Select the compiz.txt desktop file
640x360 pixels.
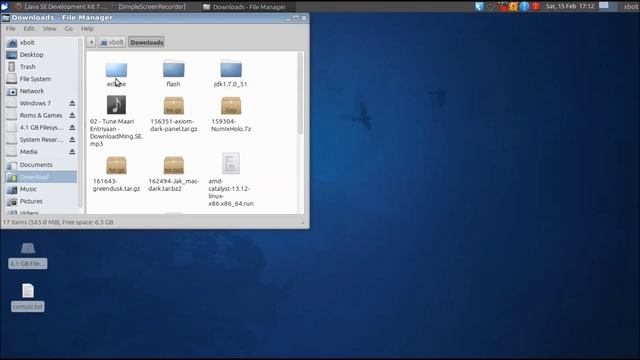tap(28, 298)
